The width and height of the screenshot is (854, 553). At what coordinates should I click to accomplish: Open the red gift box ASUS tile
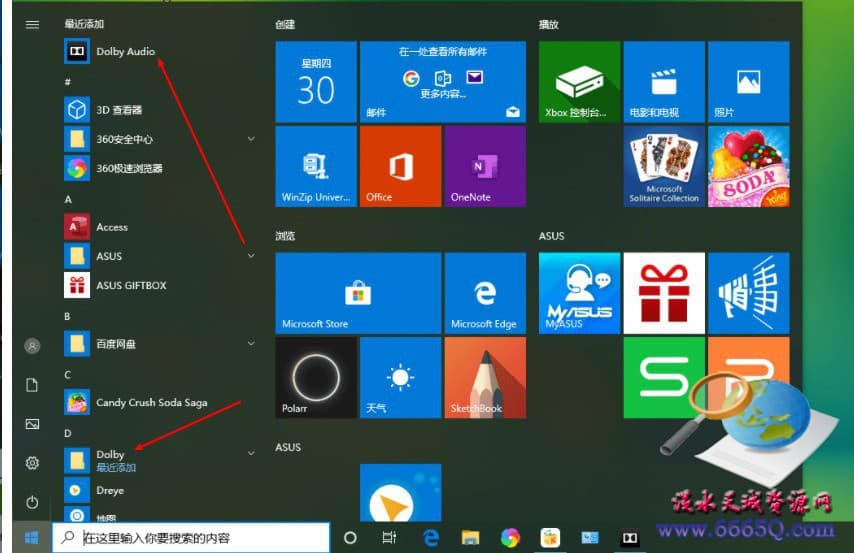(664, 293)
